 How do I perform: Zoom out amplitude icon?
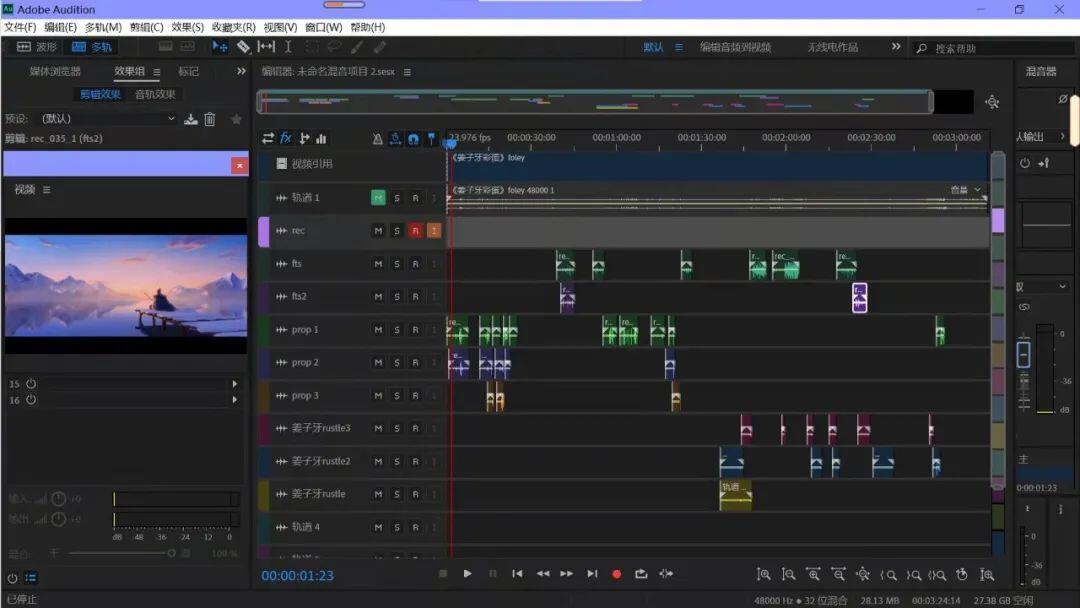tap(788, 574)
